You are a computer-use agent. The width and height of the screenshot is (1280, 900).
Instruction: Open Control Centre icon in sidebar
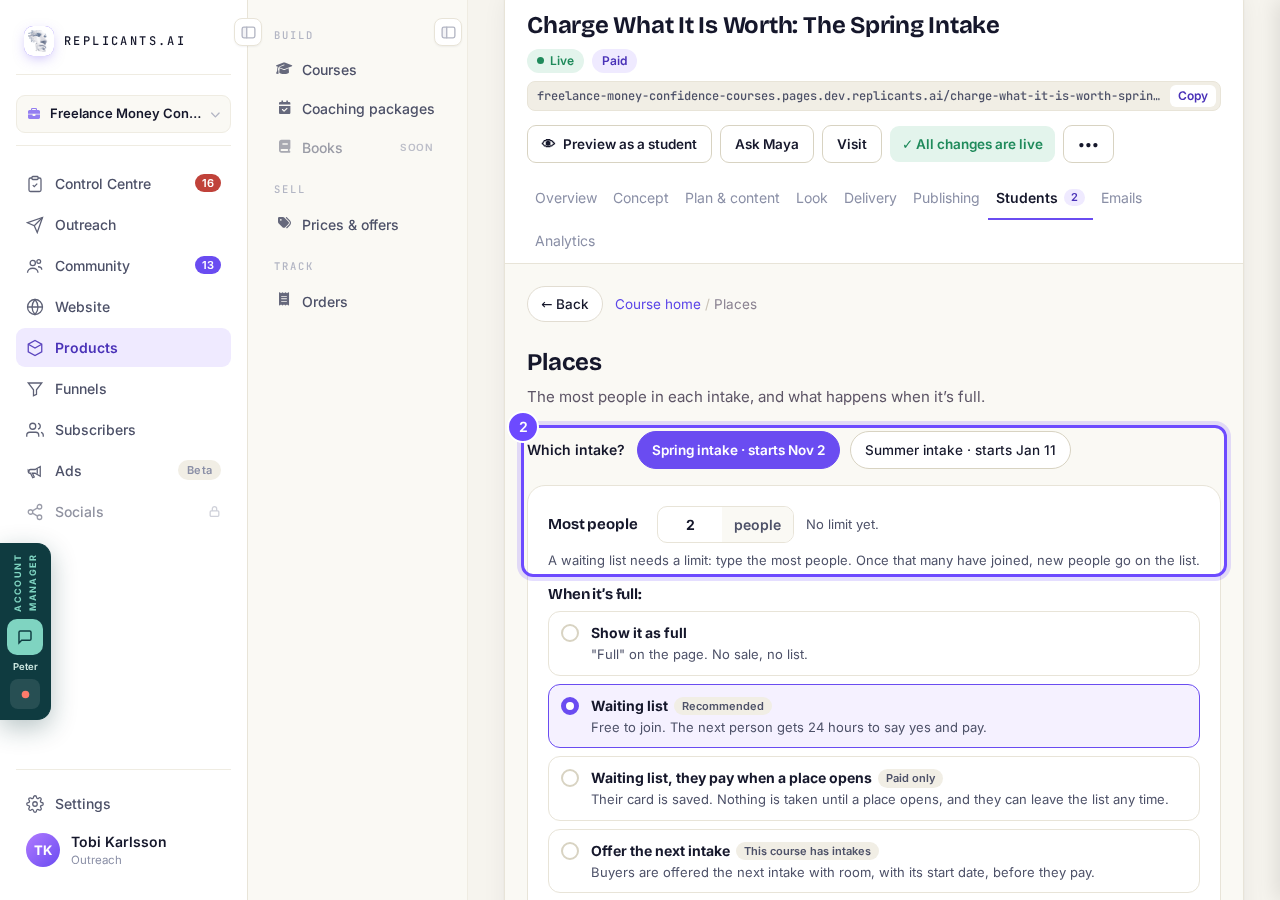pyautogui.click(x=35, y=184)
